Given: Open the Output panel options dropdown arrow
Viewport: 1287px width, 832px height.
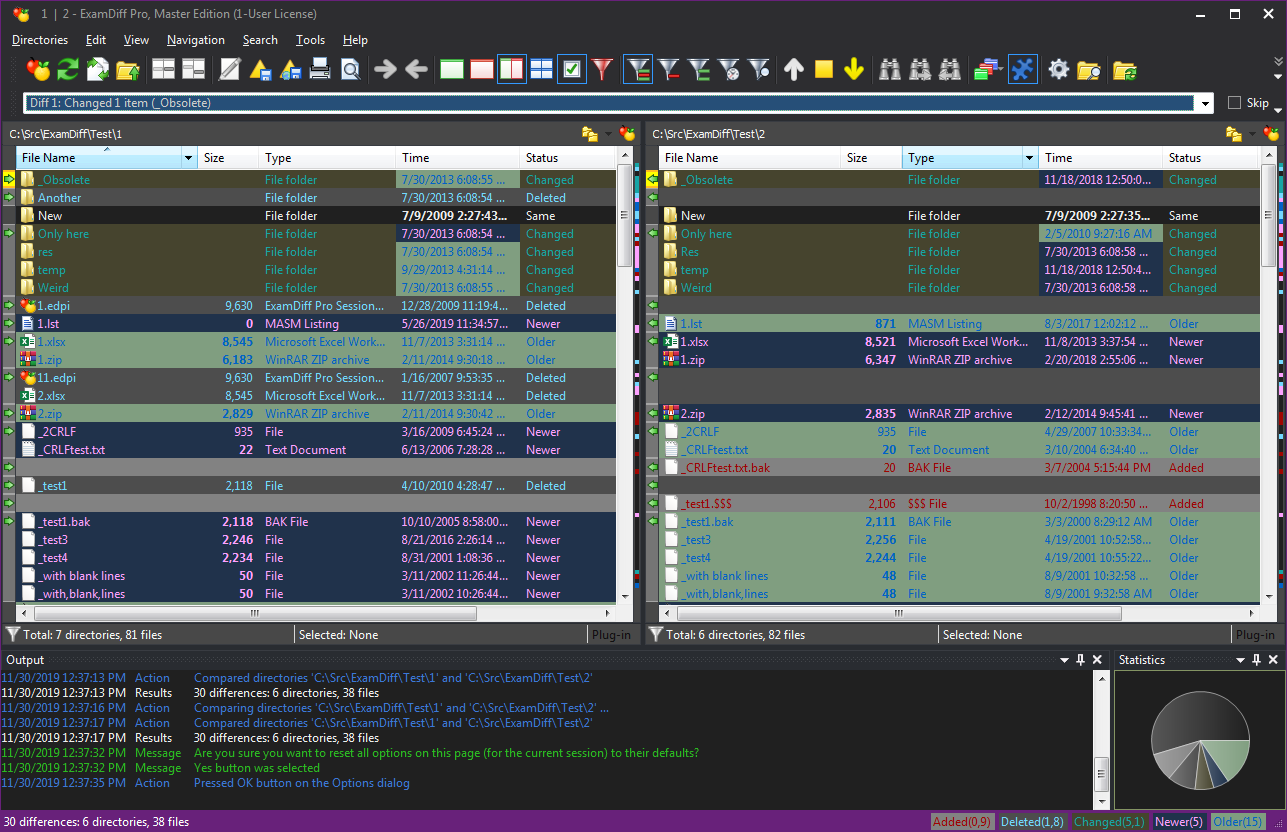Looking at the screenshot, I should click(1063, 660).
